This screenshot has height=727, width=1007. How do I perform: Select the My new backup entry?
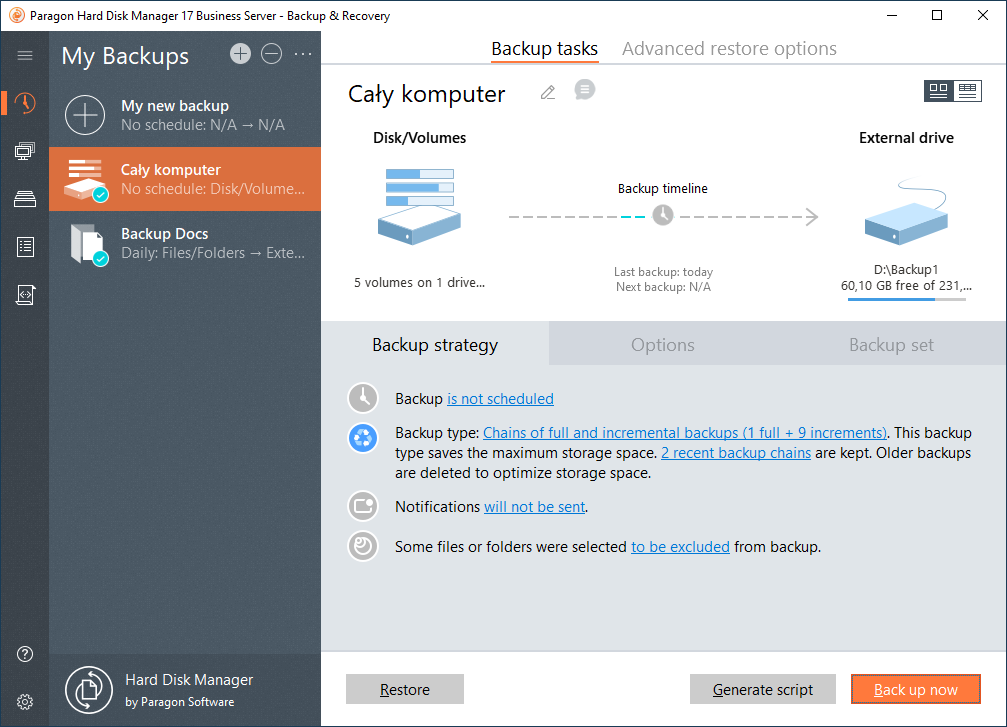tap(185, 115)
